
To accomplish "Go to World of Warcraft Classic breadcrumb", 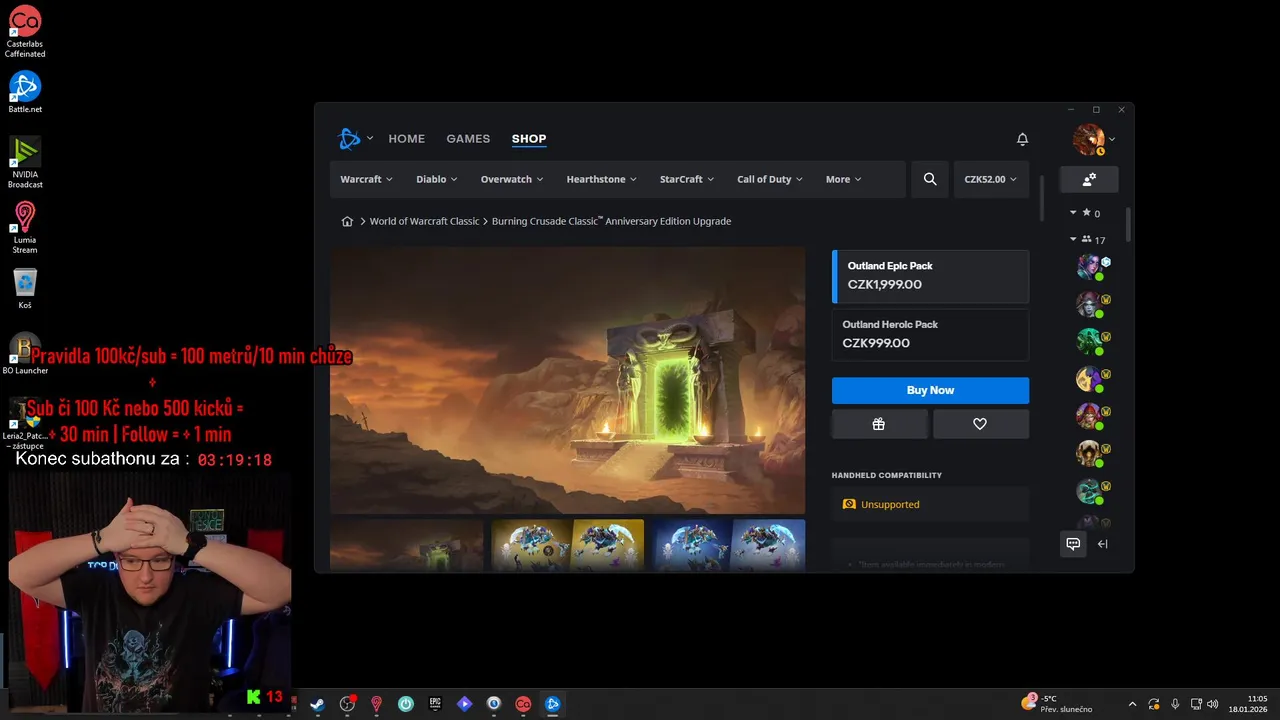I will pyautogui.click(x=425, y=221).
